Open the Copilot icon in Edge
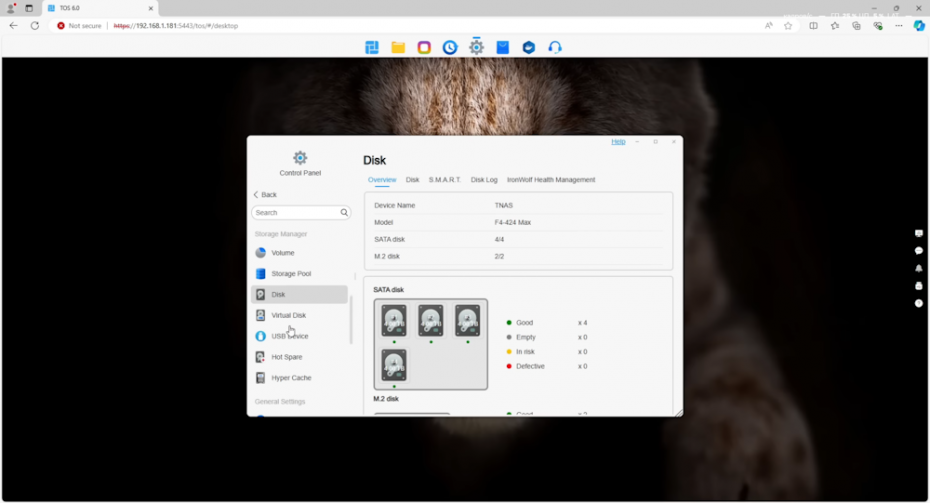Screen dimensions: 930x503 pyautogui.click(x=919, y=26)
